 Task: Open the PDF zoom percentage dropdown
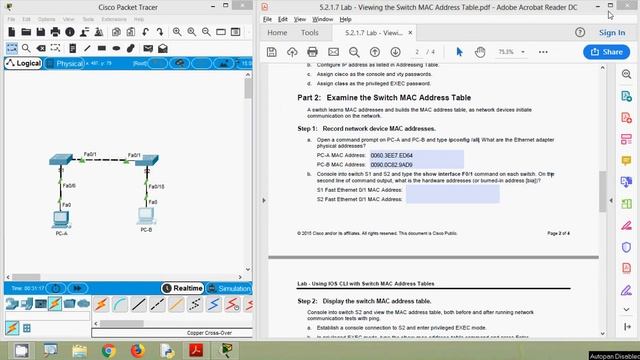point(523,52)
